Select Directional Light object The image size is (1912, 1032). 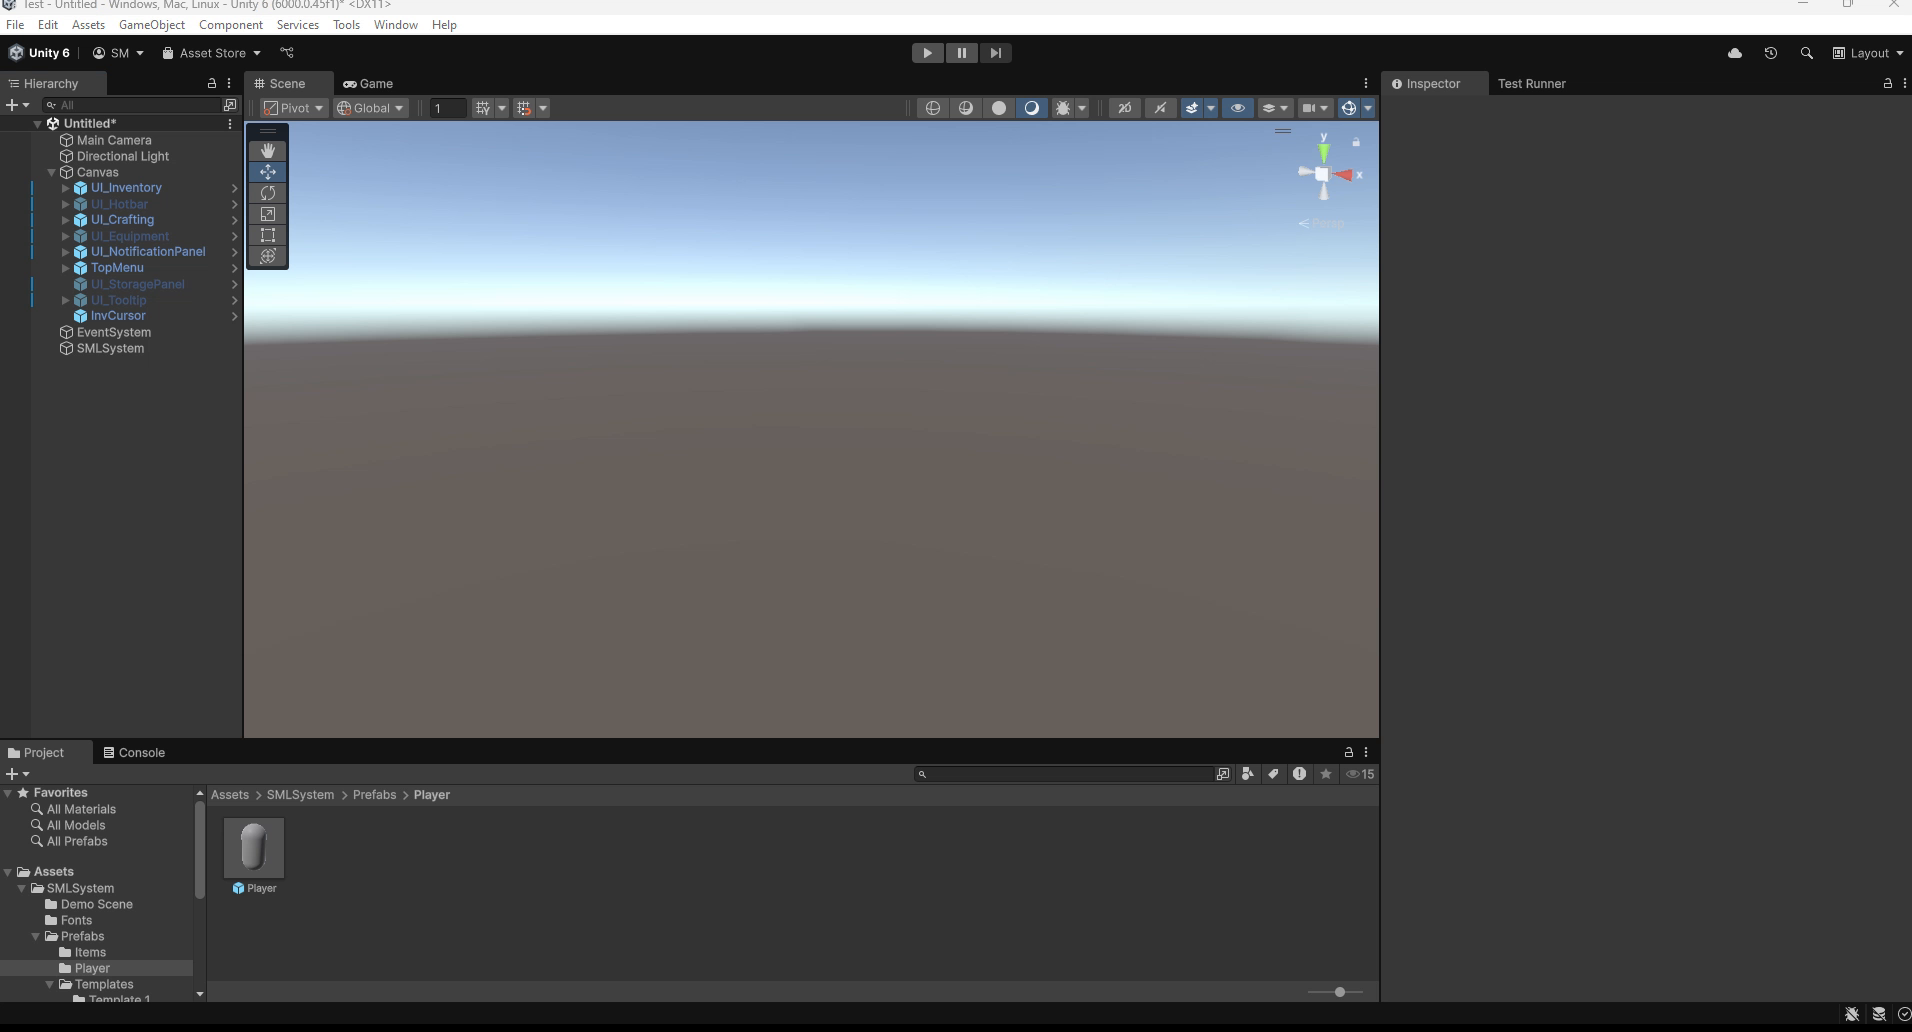(x=123, y=156)
